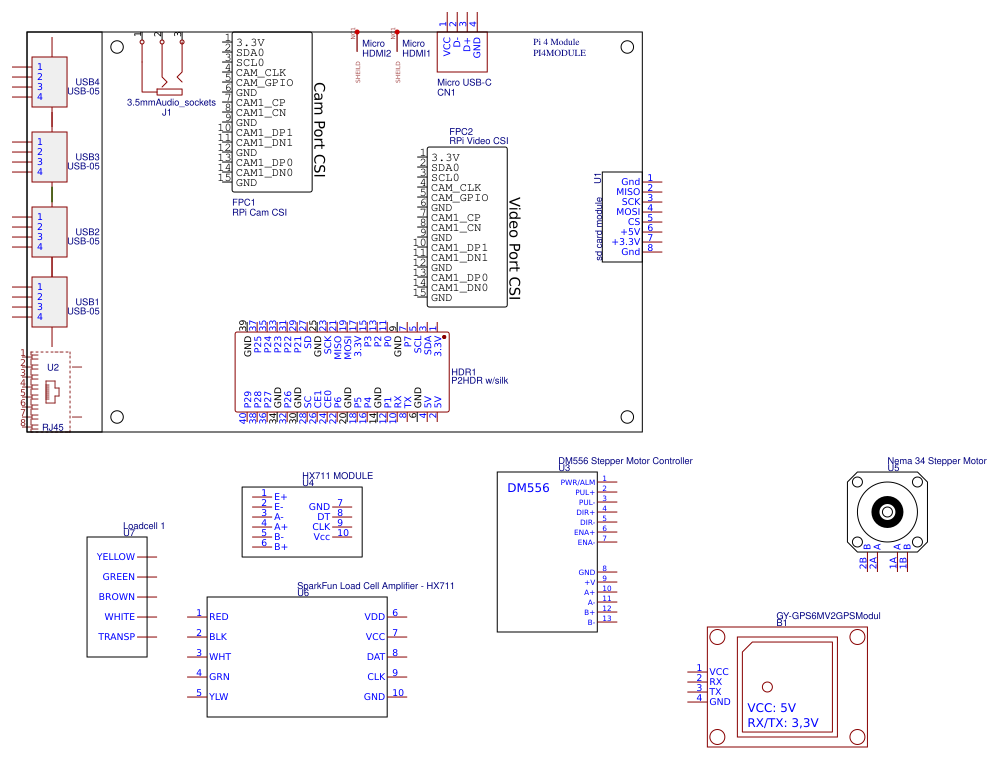Click the large DM556 text inside the controller
998x757 pixels.
[528, 488]
